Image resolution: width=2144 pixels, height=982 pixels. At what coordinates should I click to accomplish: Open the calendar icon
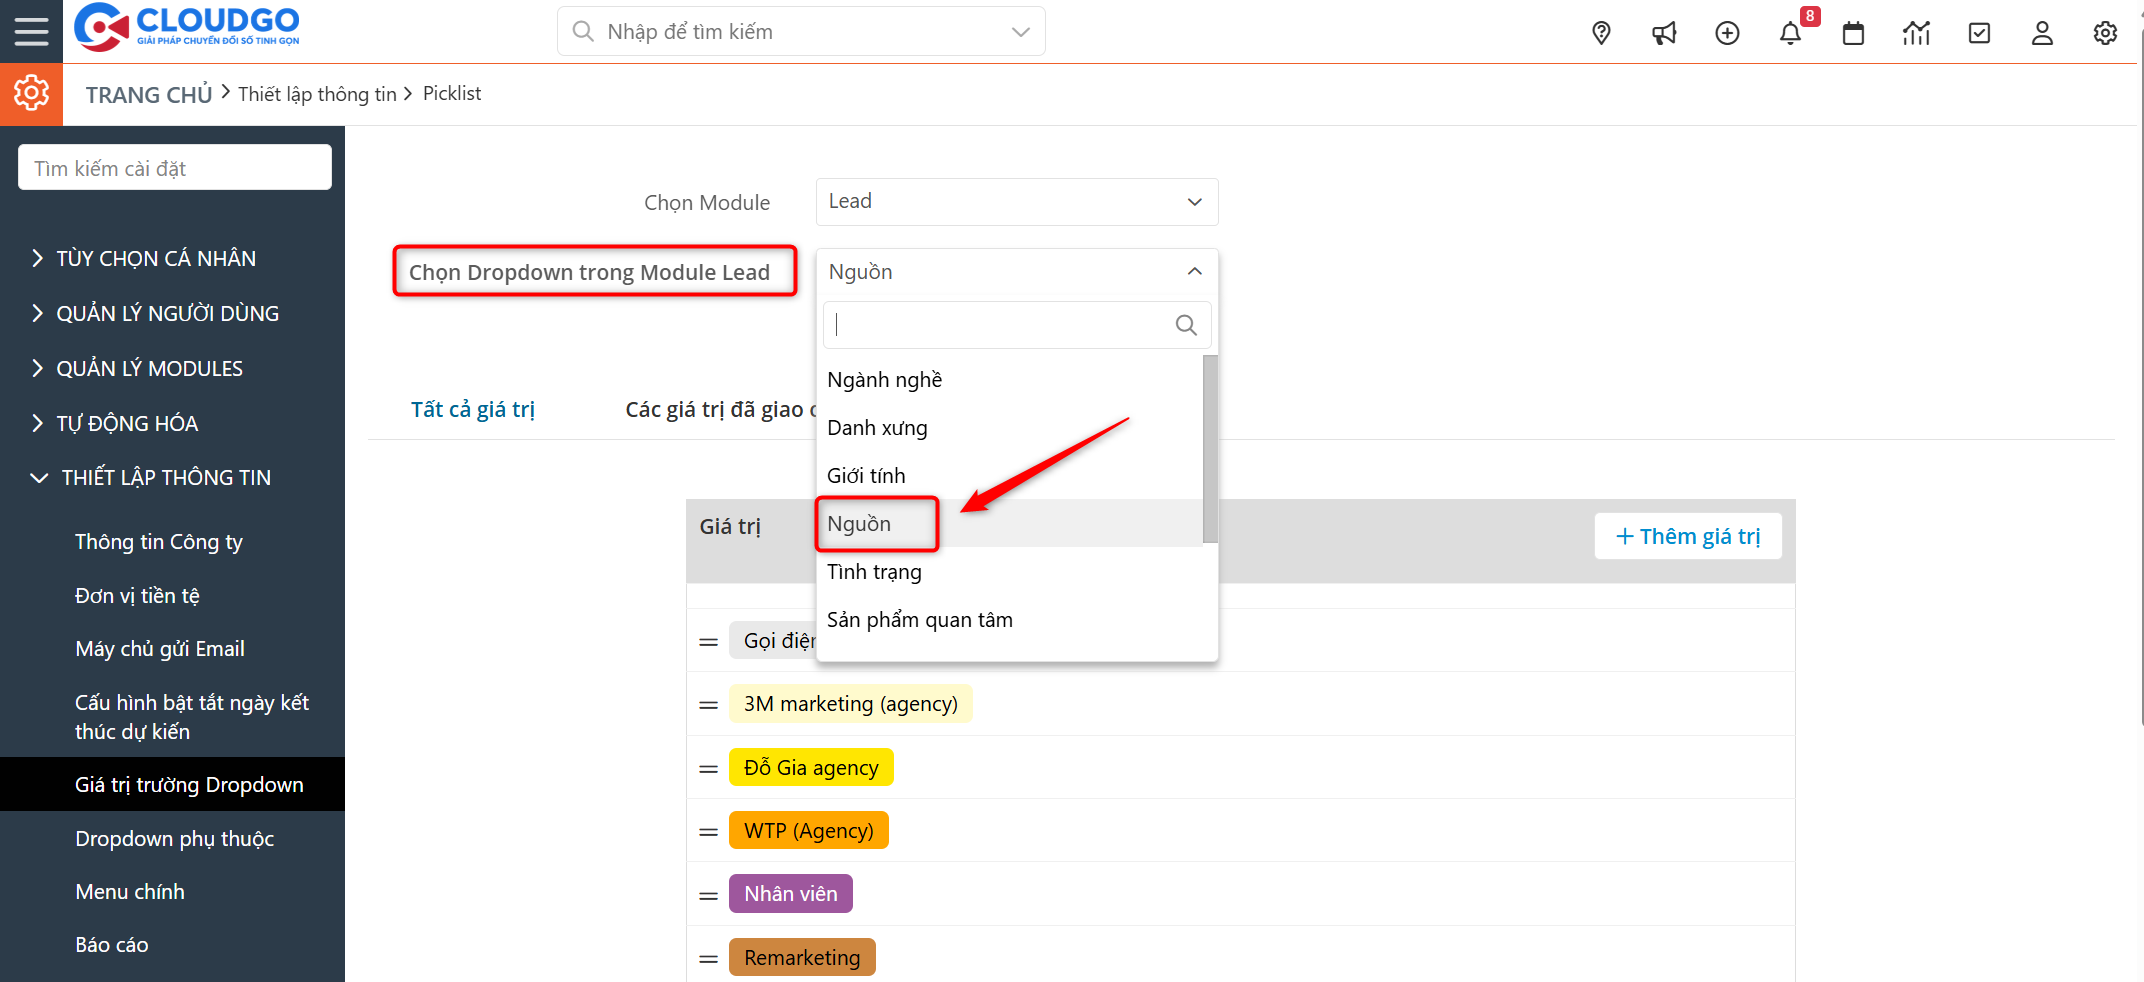[x=1853, y=33]
